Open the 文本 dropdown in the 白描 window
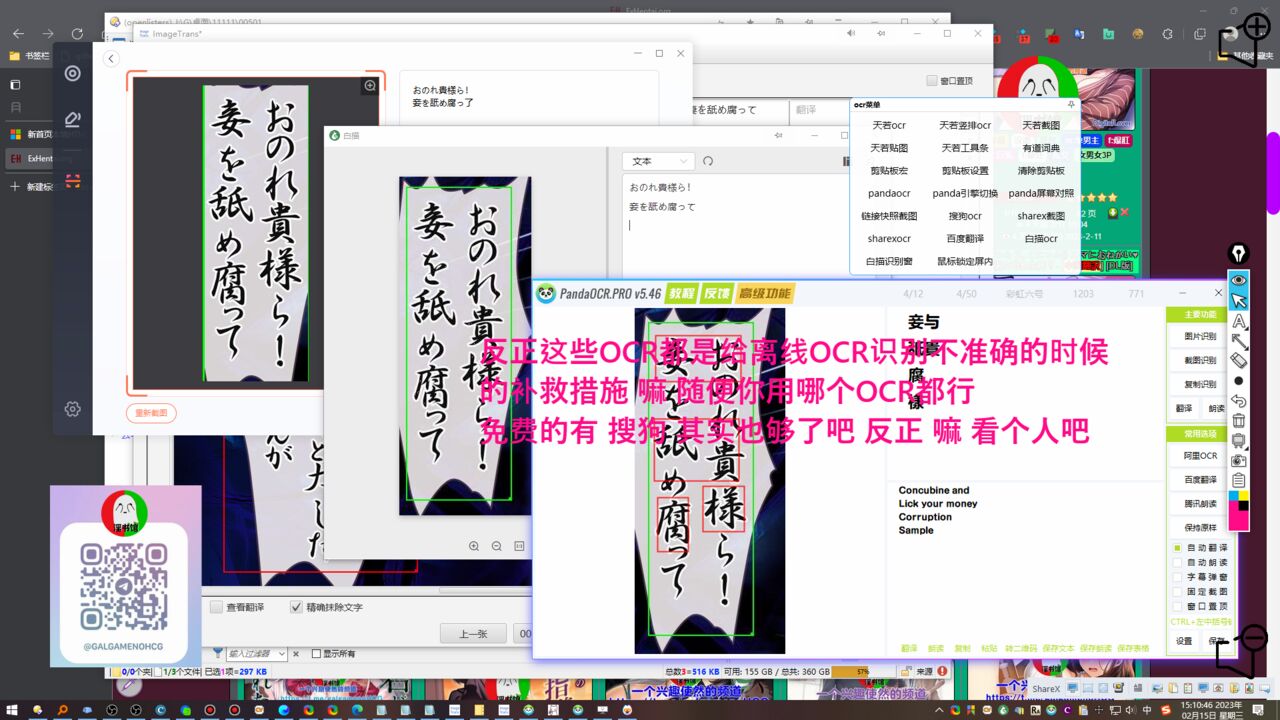 [658, 161]
